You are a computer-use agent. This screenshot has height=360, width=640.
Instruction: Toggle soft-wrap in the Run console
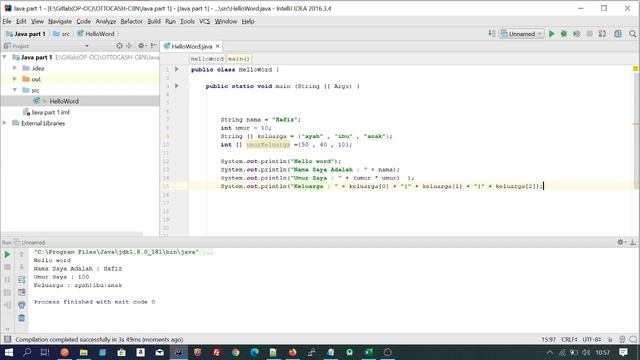[x=22, y=280]
